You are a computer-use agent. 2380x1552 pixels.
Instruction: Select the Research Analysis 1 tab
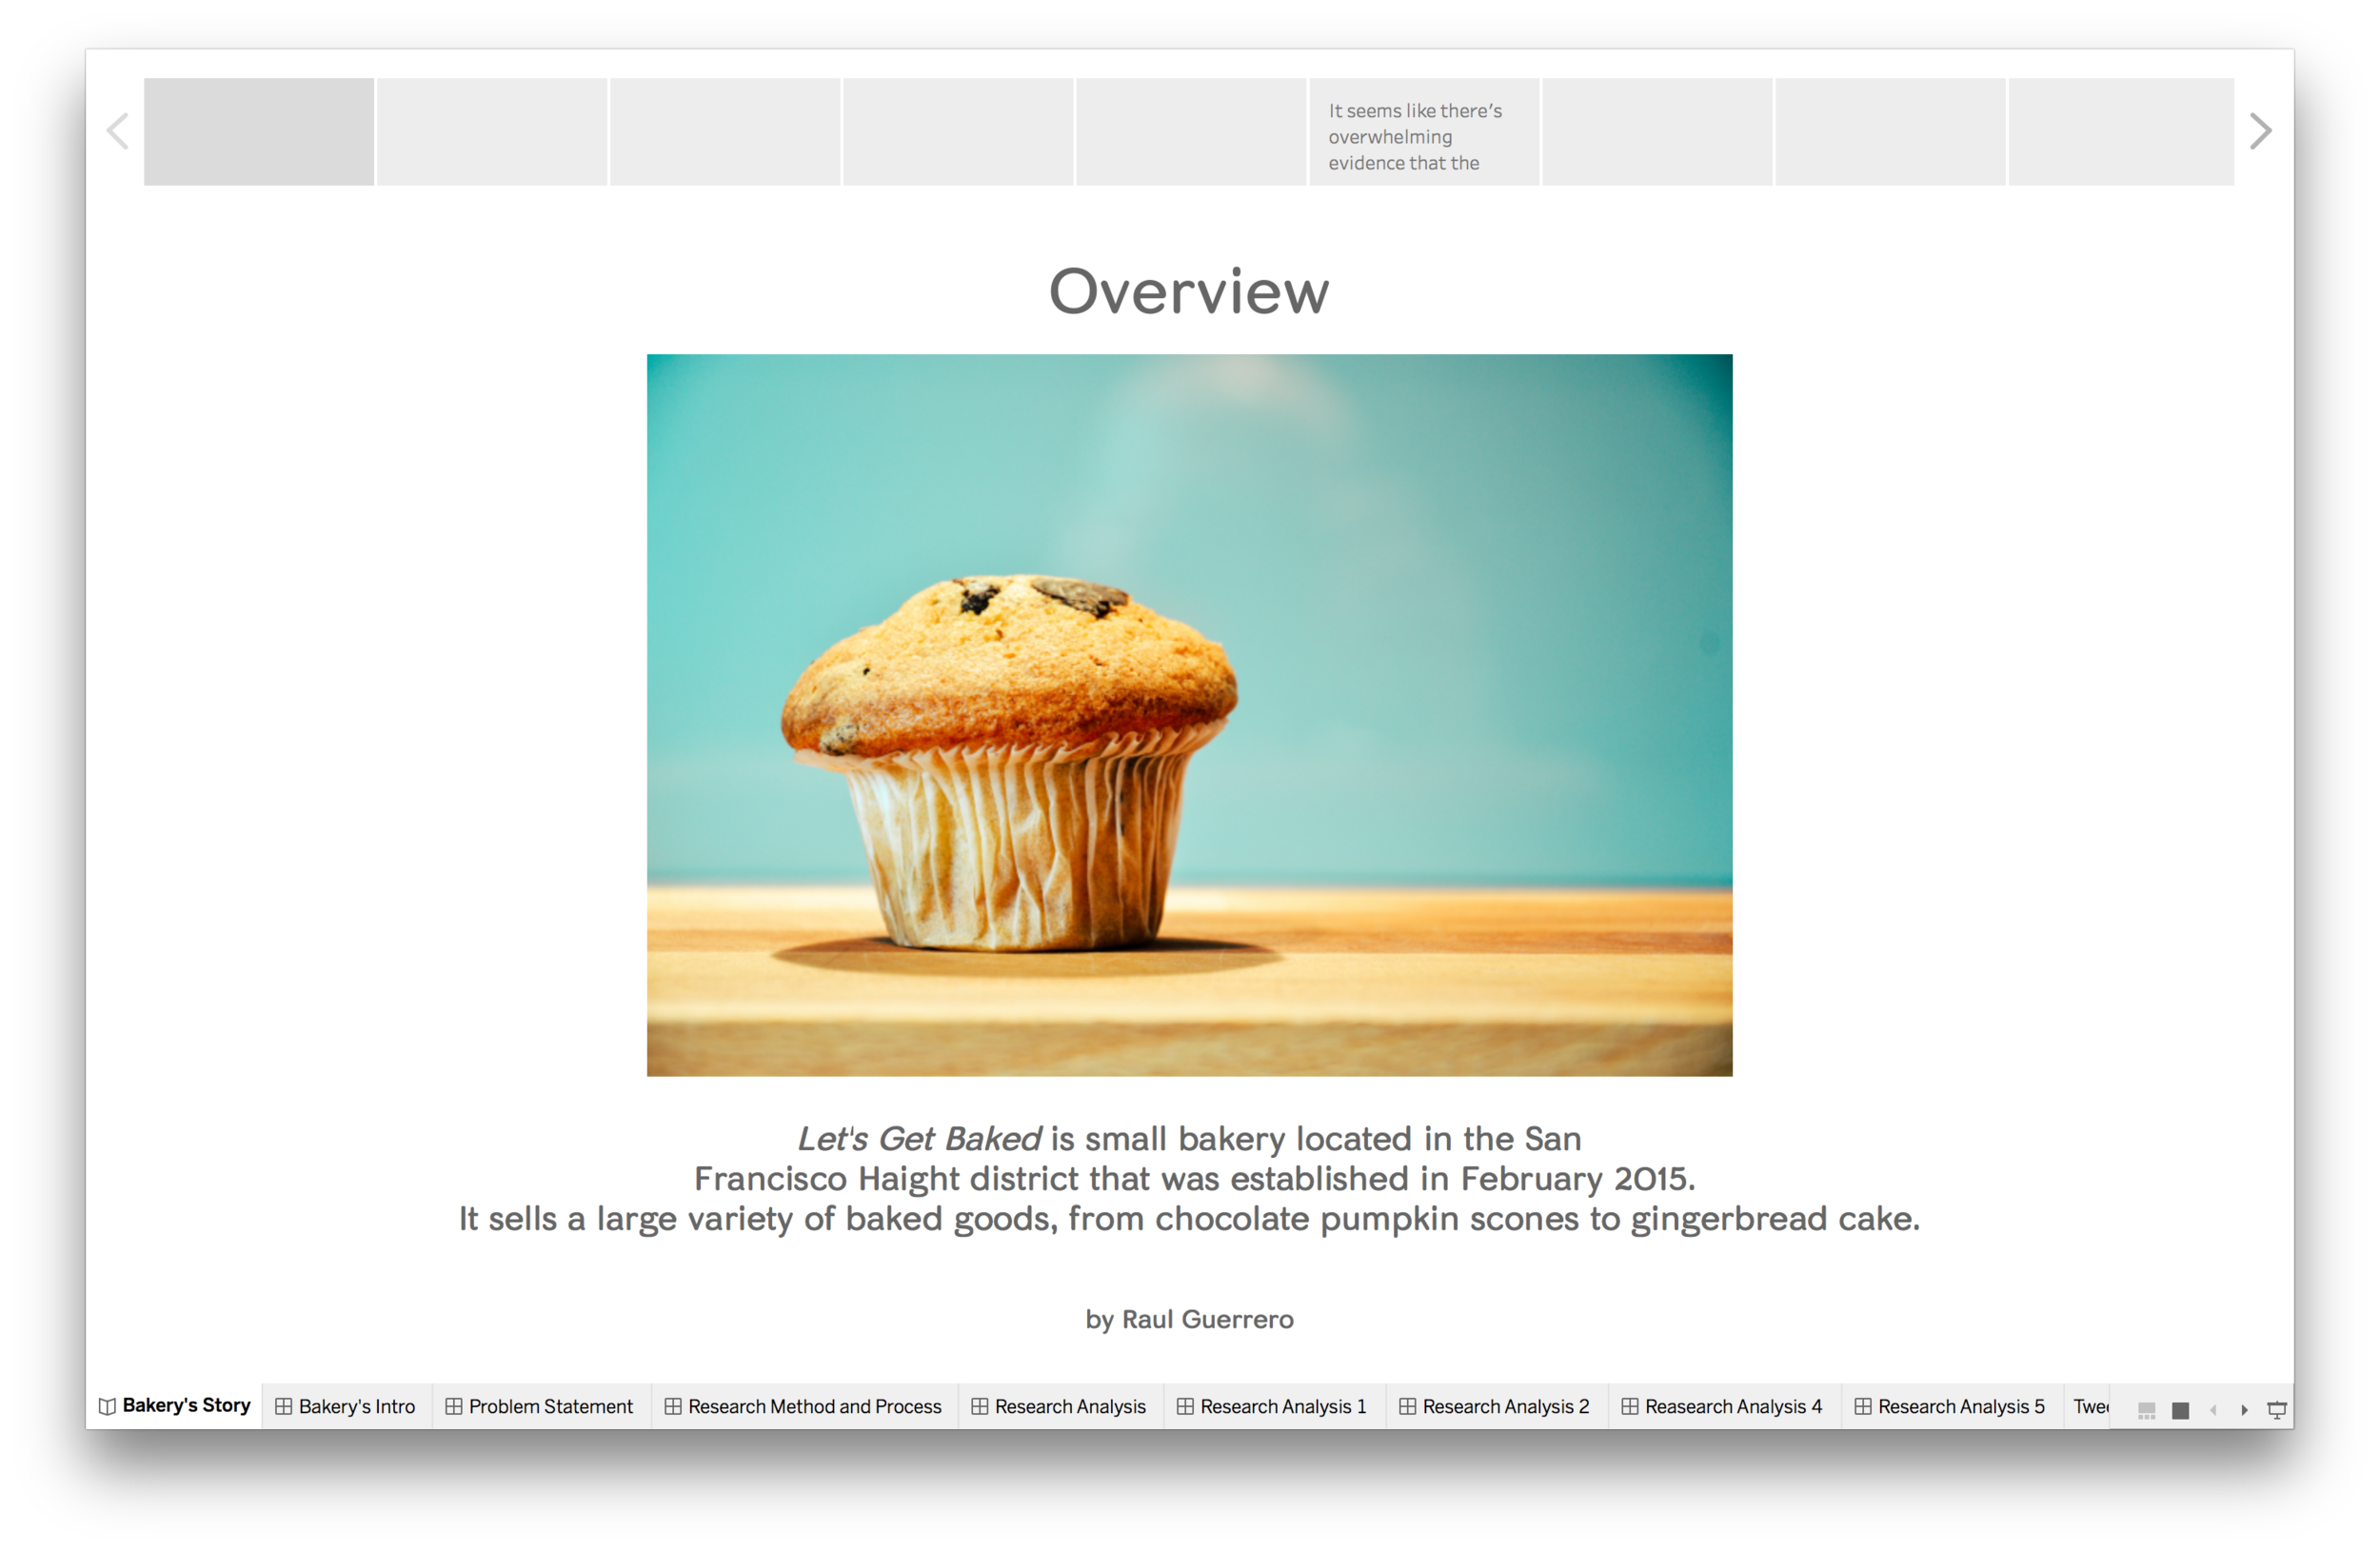pos(1273,1406)
